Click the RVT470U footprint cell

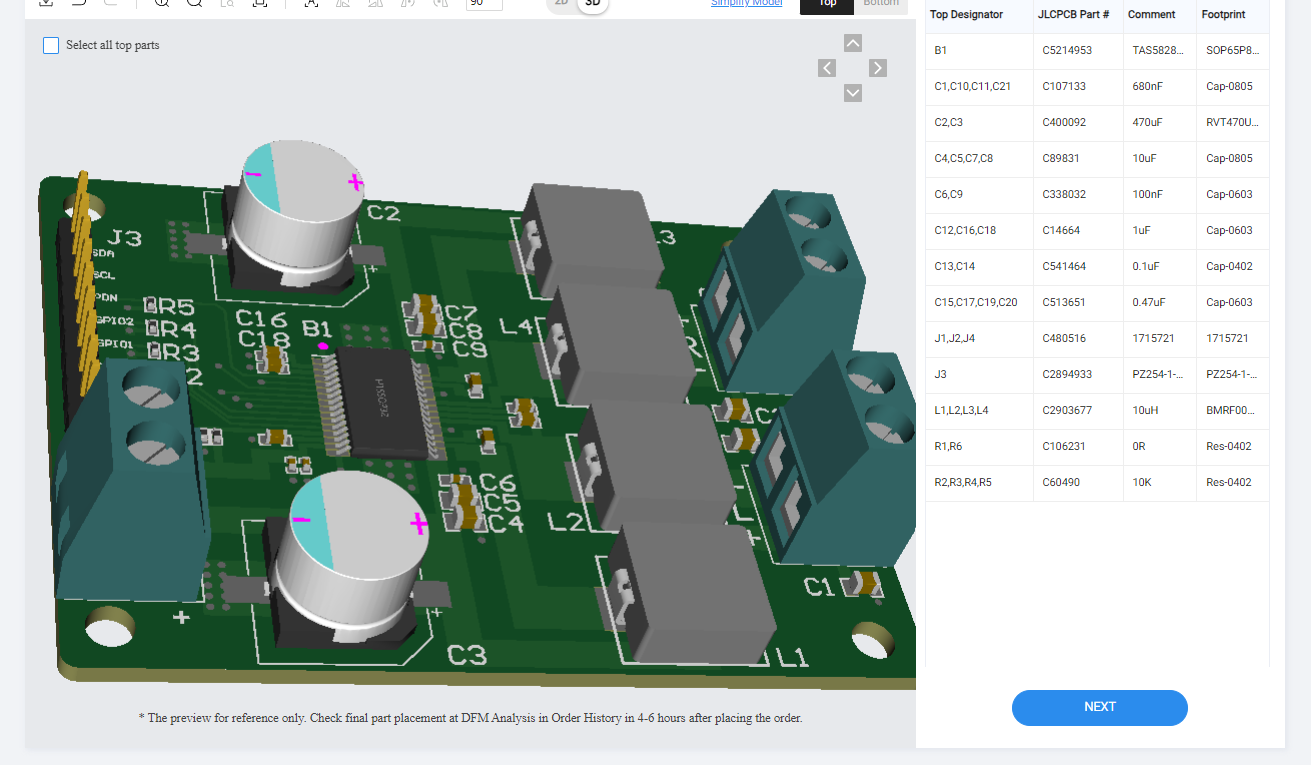[x=1232, y=122]
